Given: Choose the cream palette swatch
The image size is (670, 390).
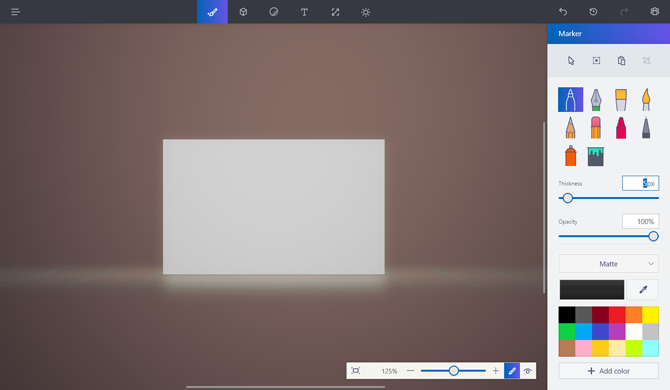Looking at the screenshot, I should [x=617, y=348].
